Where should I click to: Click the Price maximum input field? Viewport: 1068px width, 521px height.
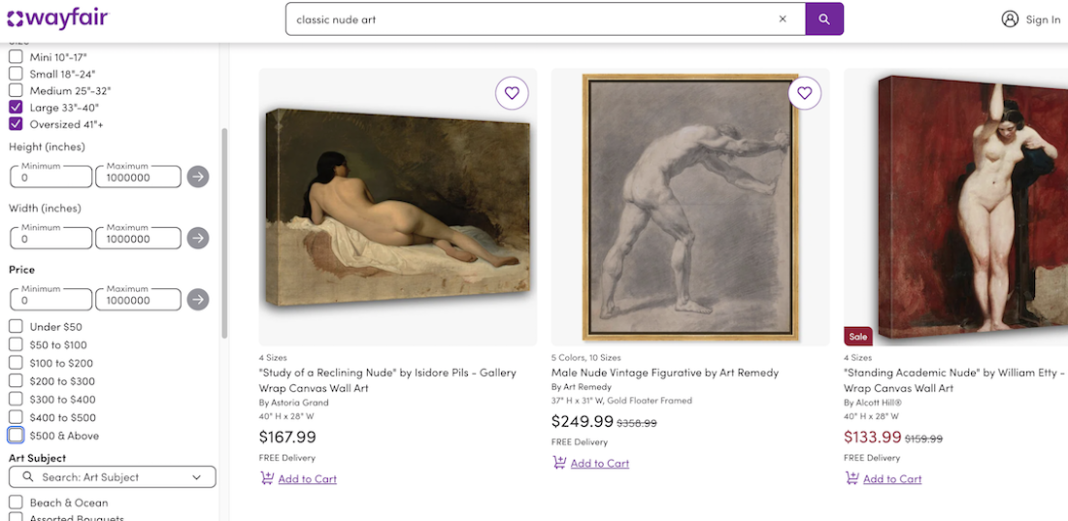point(138,300)
